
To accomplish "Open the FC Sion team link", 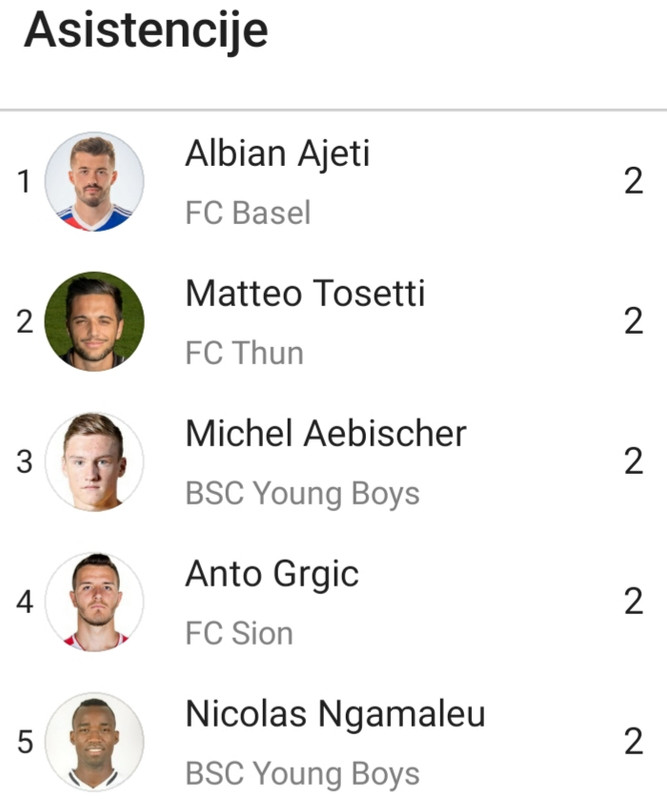I will tap(239, 633).
